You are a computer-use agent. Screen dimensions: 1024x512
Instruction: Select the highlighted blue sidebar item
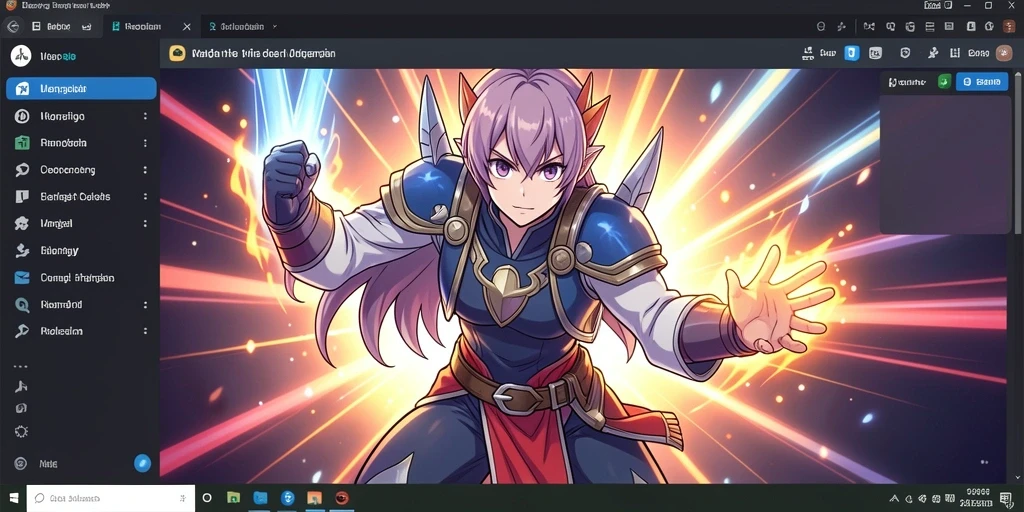[81, 89]
